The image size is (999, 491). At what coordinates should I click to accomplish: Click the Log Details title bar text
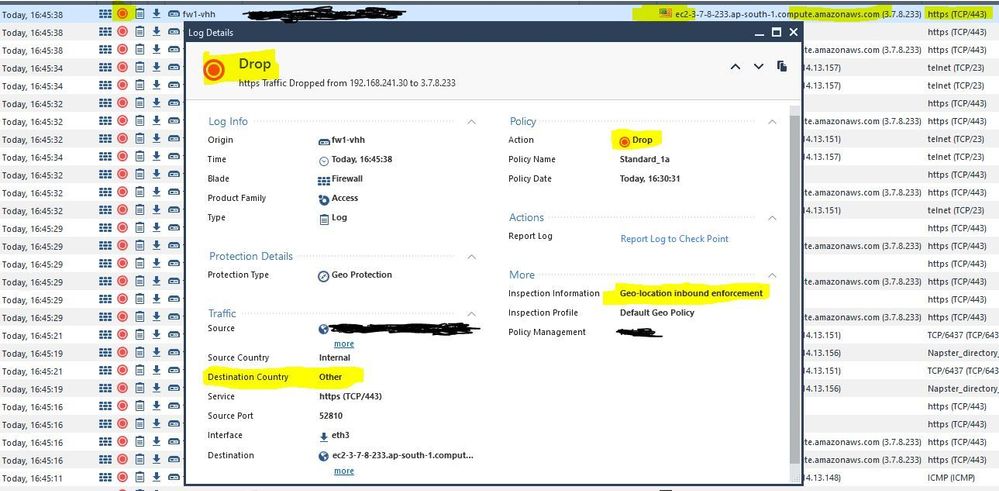[x=211, y=32]
